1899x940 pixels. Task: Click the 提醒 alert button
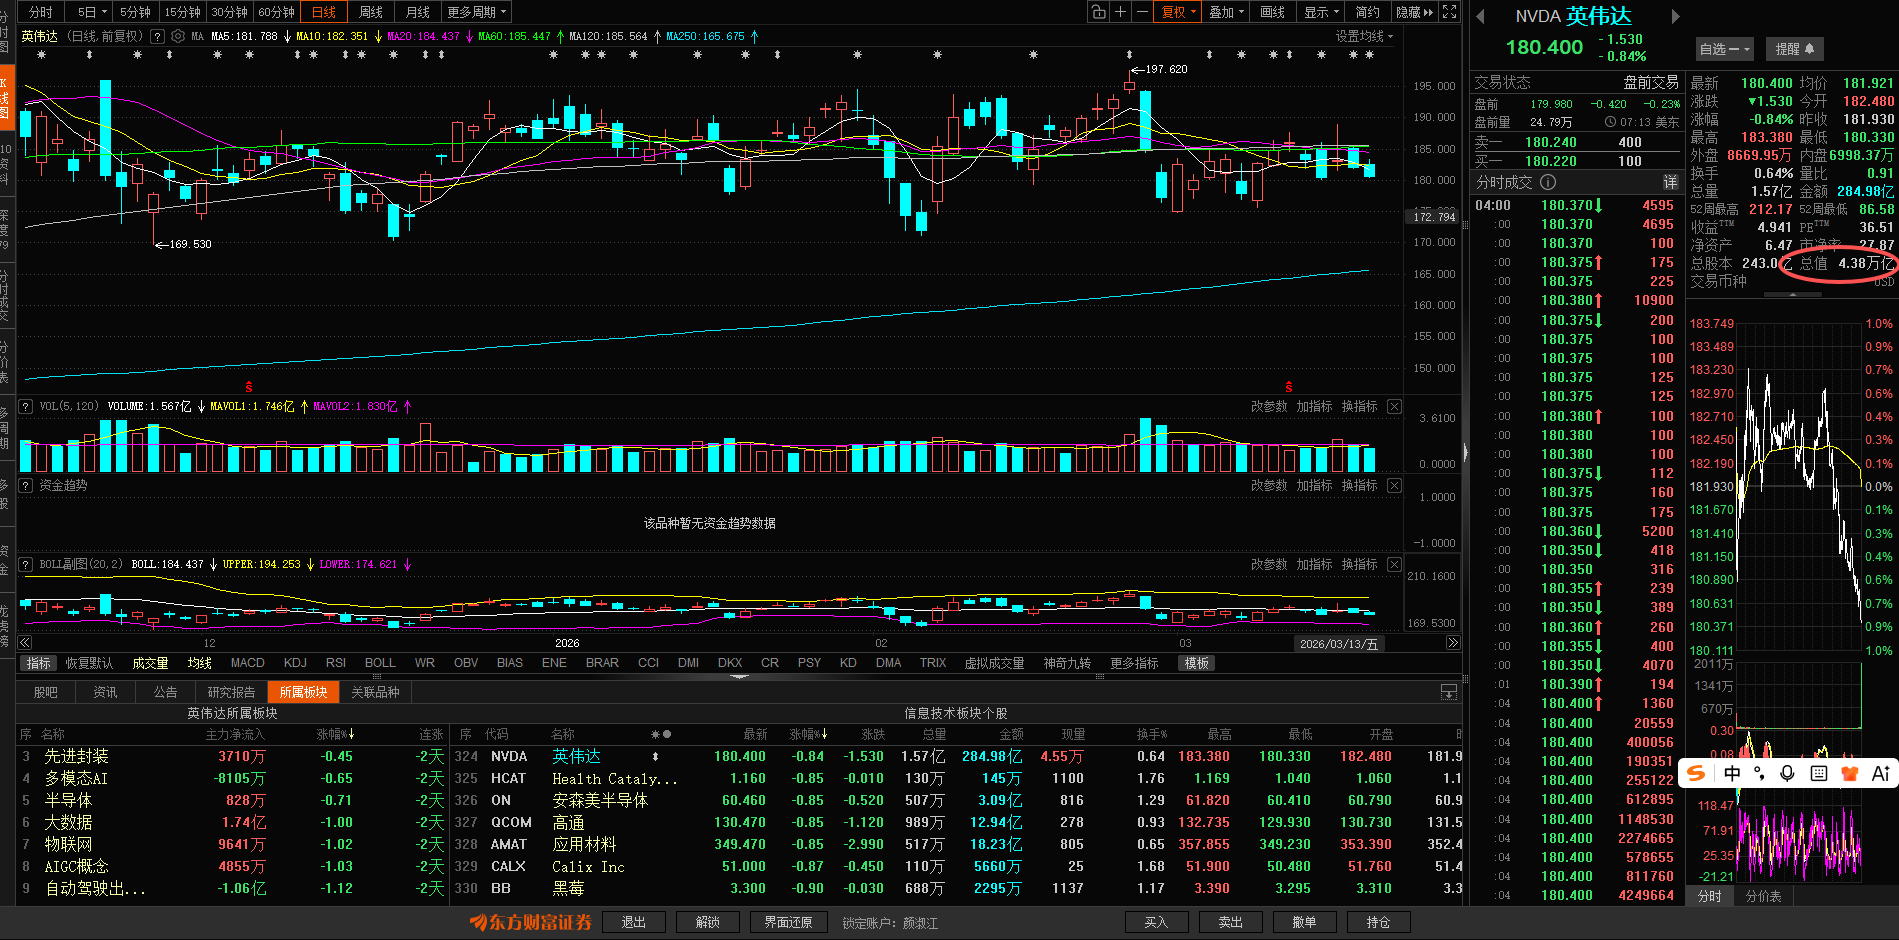1794,49
